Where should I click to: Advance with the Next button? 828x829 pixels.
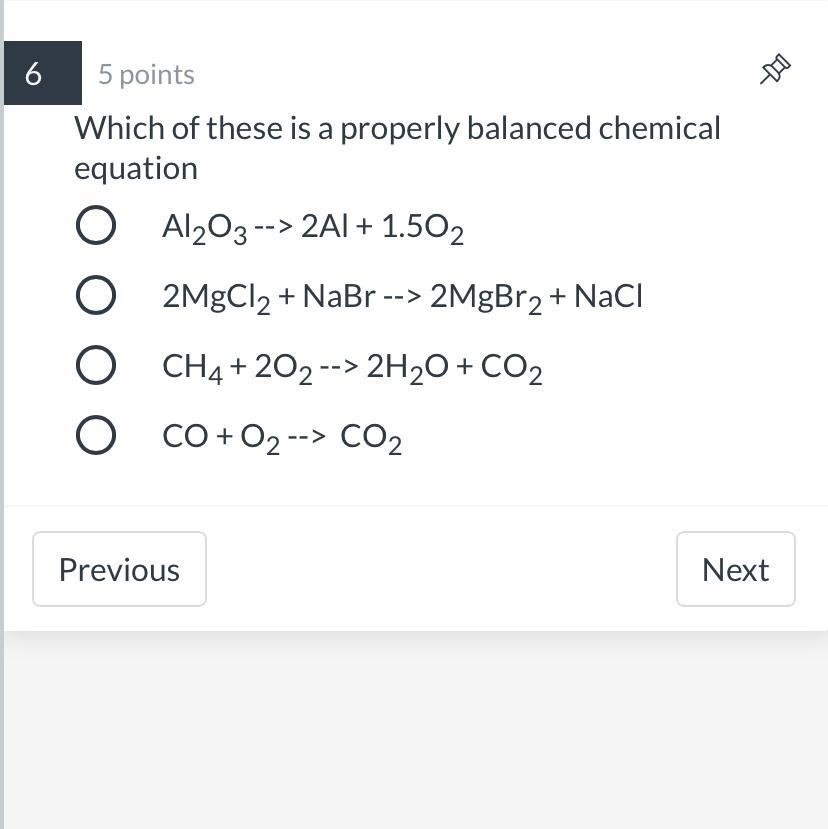pos(735,569)
